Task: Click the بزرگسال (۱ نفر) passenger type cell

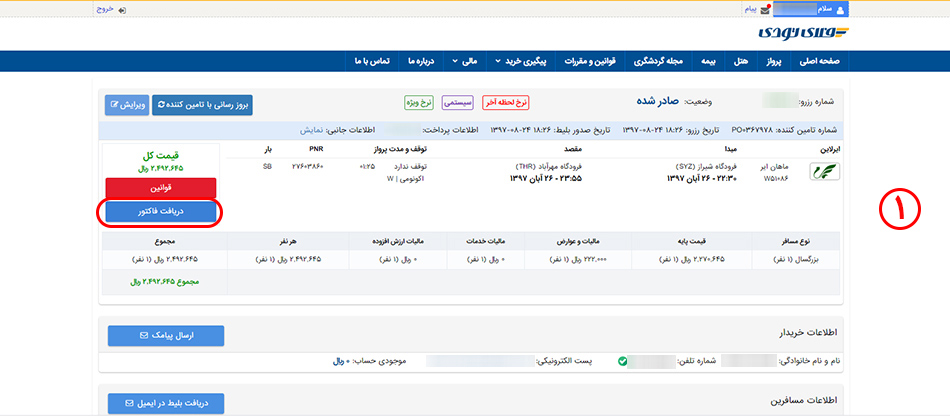Action: tap(796, 259)
